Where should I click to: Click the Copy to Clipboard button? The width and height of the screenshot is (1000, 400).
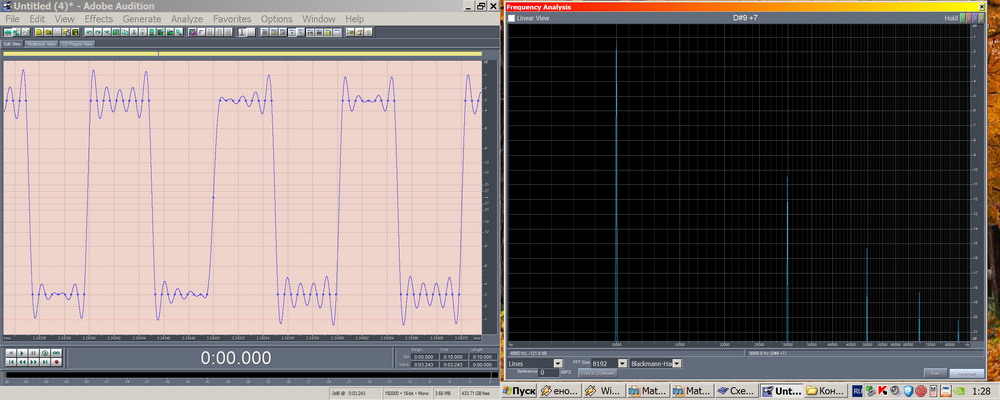point(598,373)
